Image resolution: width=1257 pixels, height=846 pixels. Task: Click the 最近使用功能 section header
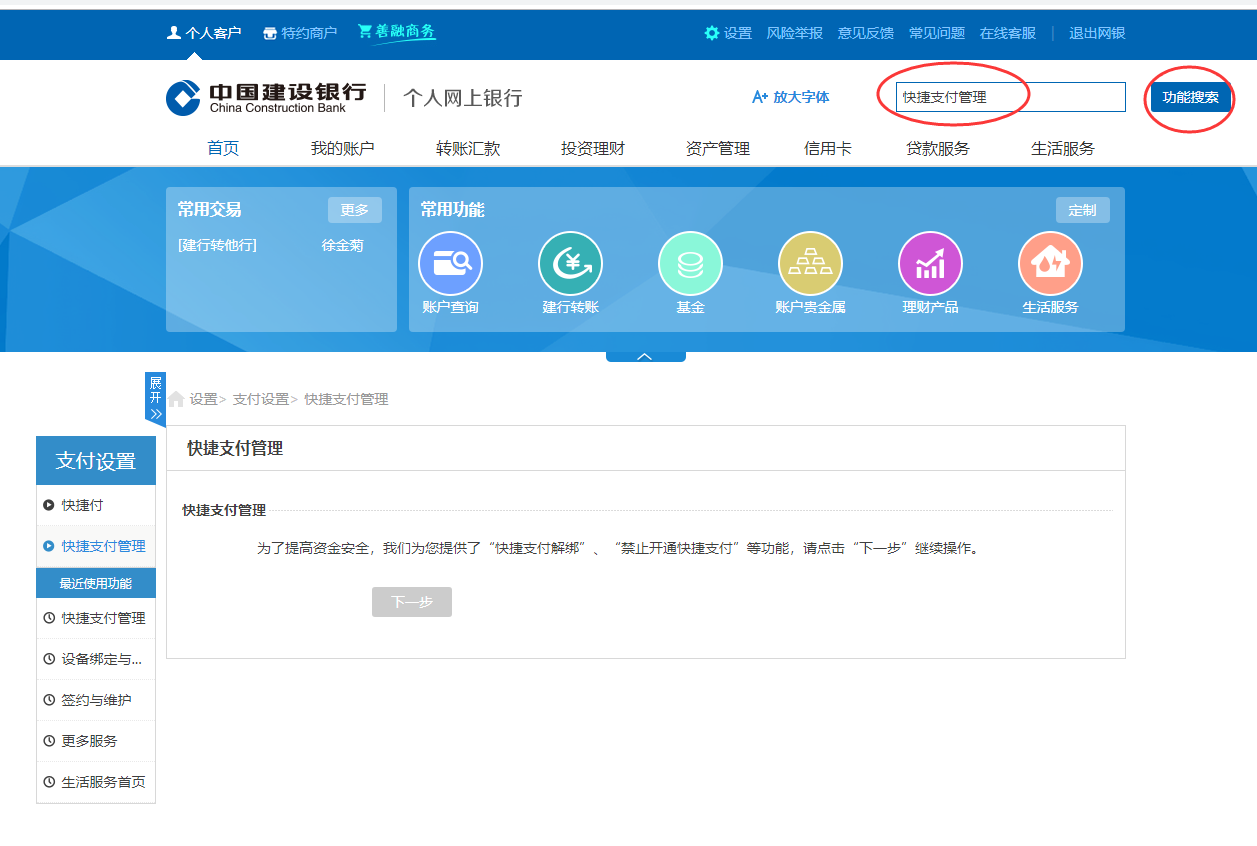96,583
